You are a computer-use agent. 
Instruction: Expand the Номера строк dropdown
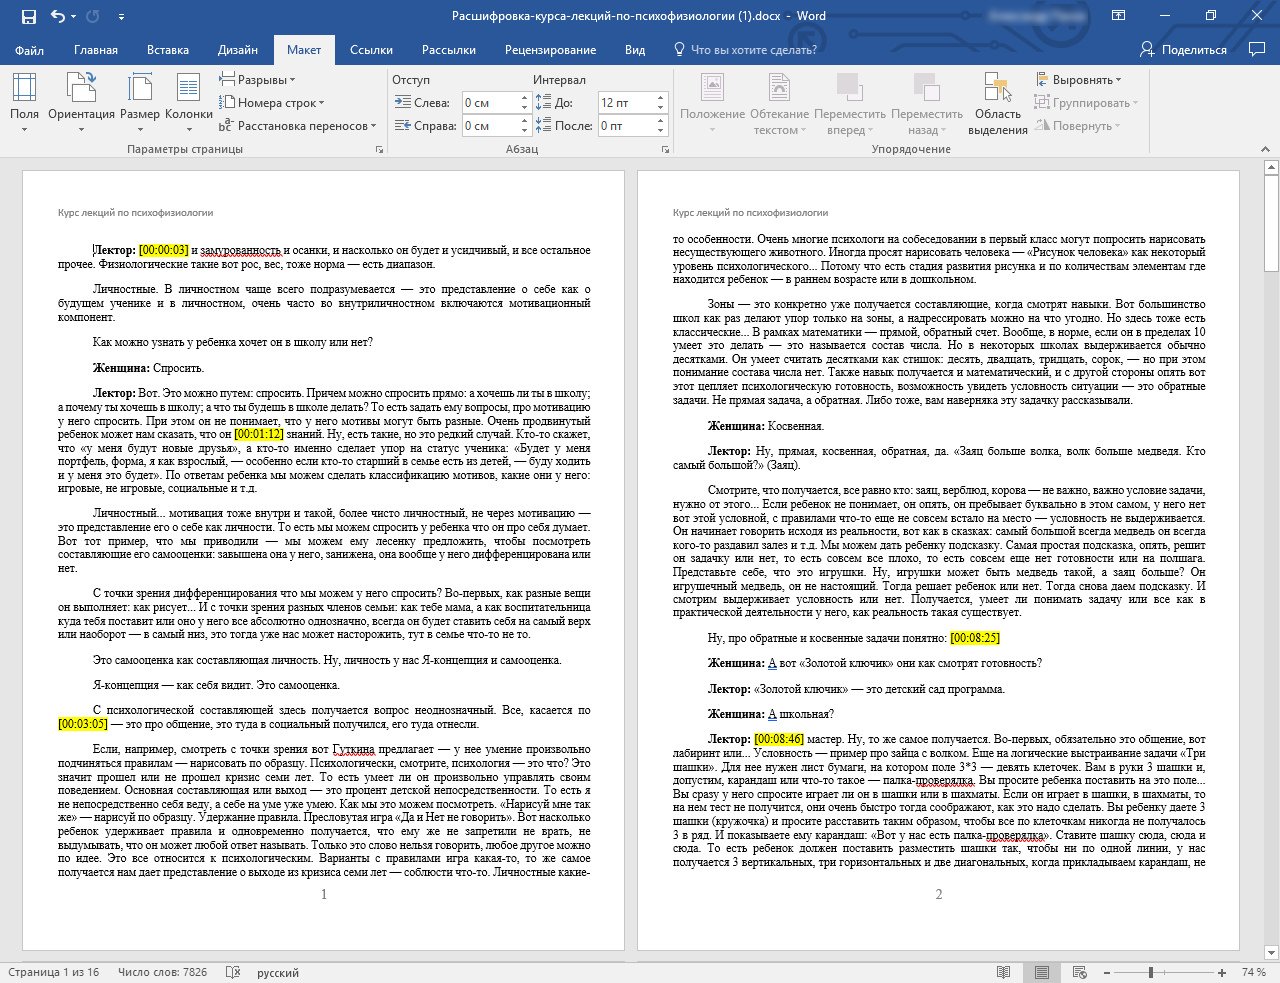[x=272, y=103]
